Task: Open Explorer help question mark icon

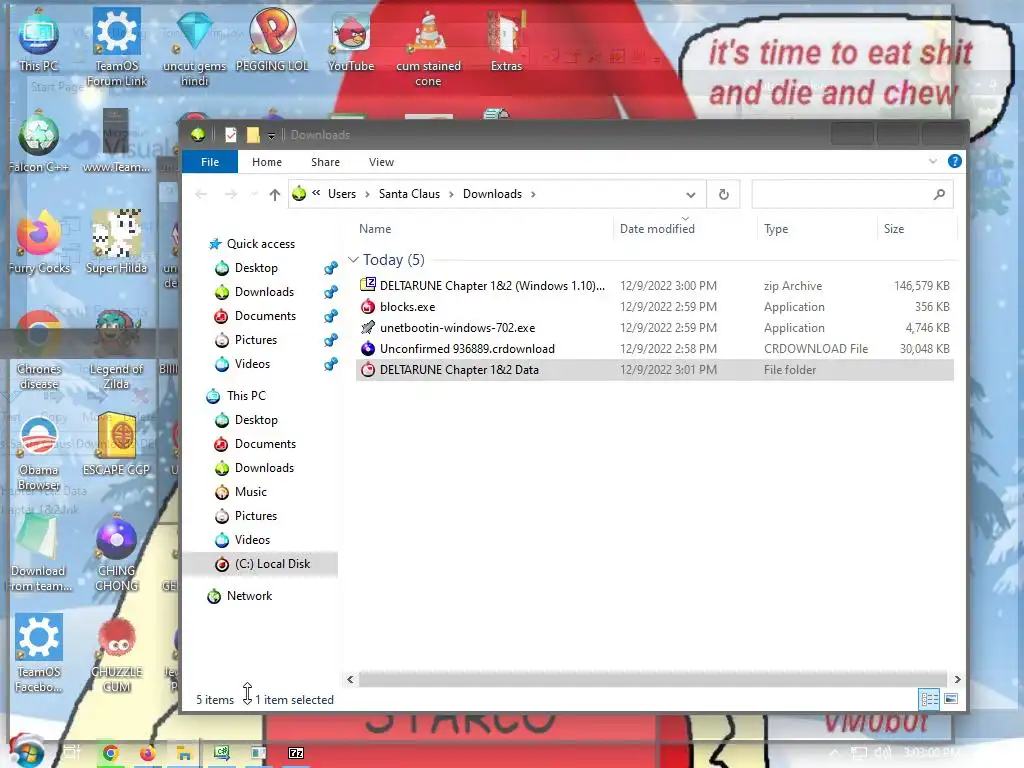Action: pyautogui.click(x=954, y=161)
